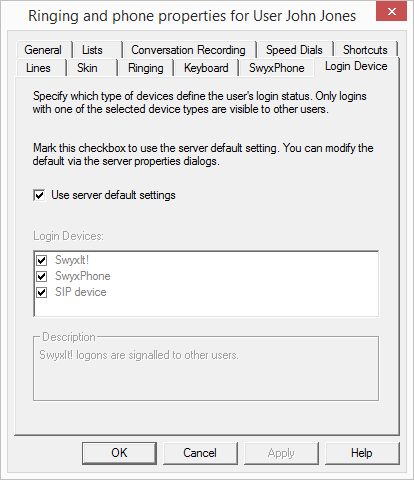Open the General tab

(43, 50)
